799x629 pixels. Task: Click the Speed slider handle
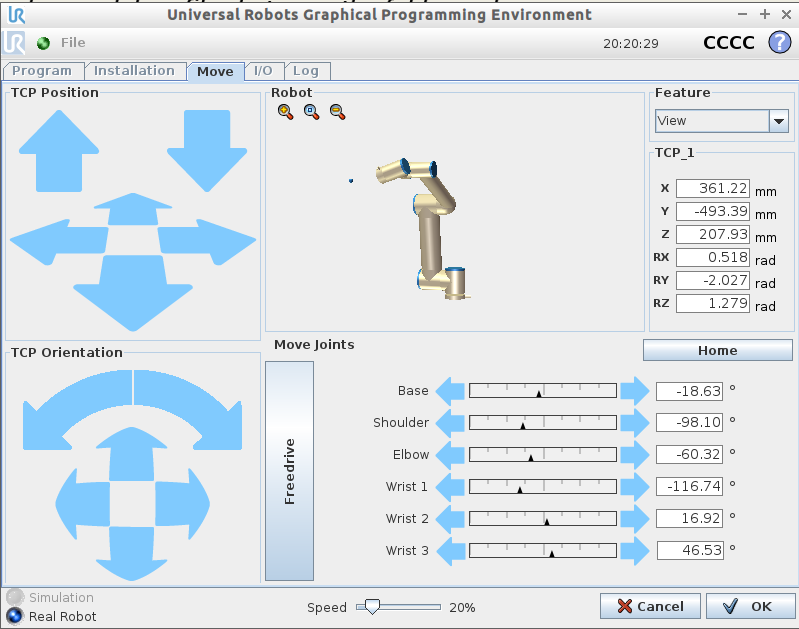point(373,607)
